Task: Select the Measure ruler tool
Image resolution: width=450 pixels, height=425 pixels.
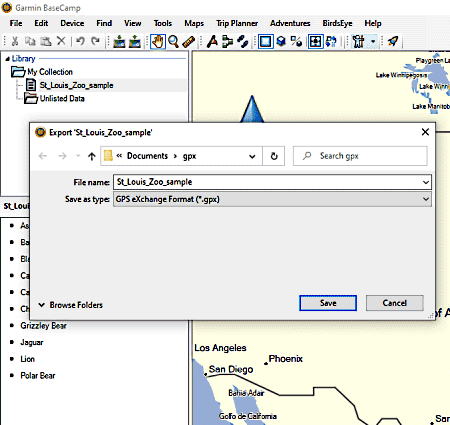Action: coord(189,42)
